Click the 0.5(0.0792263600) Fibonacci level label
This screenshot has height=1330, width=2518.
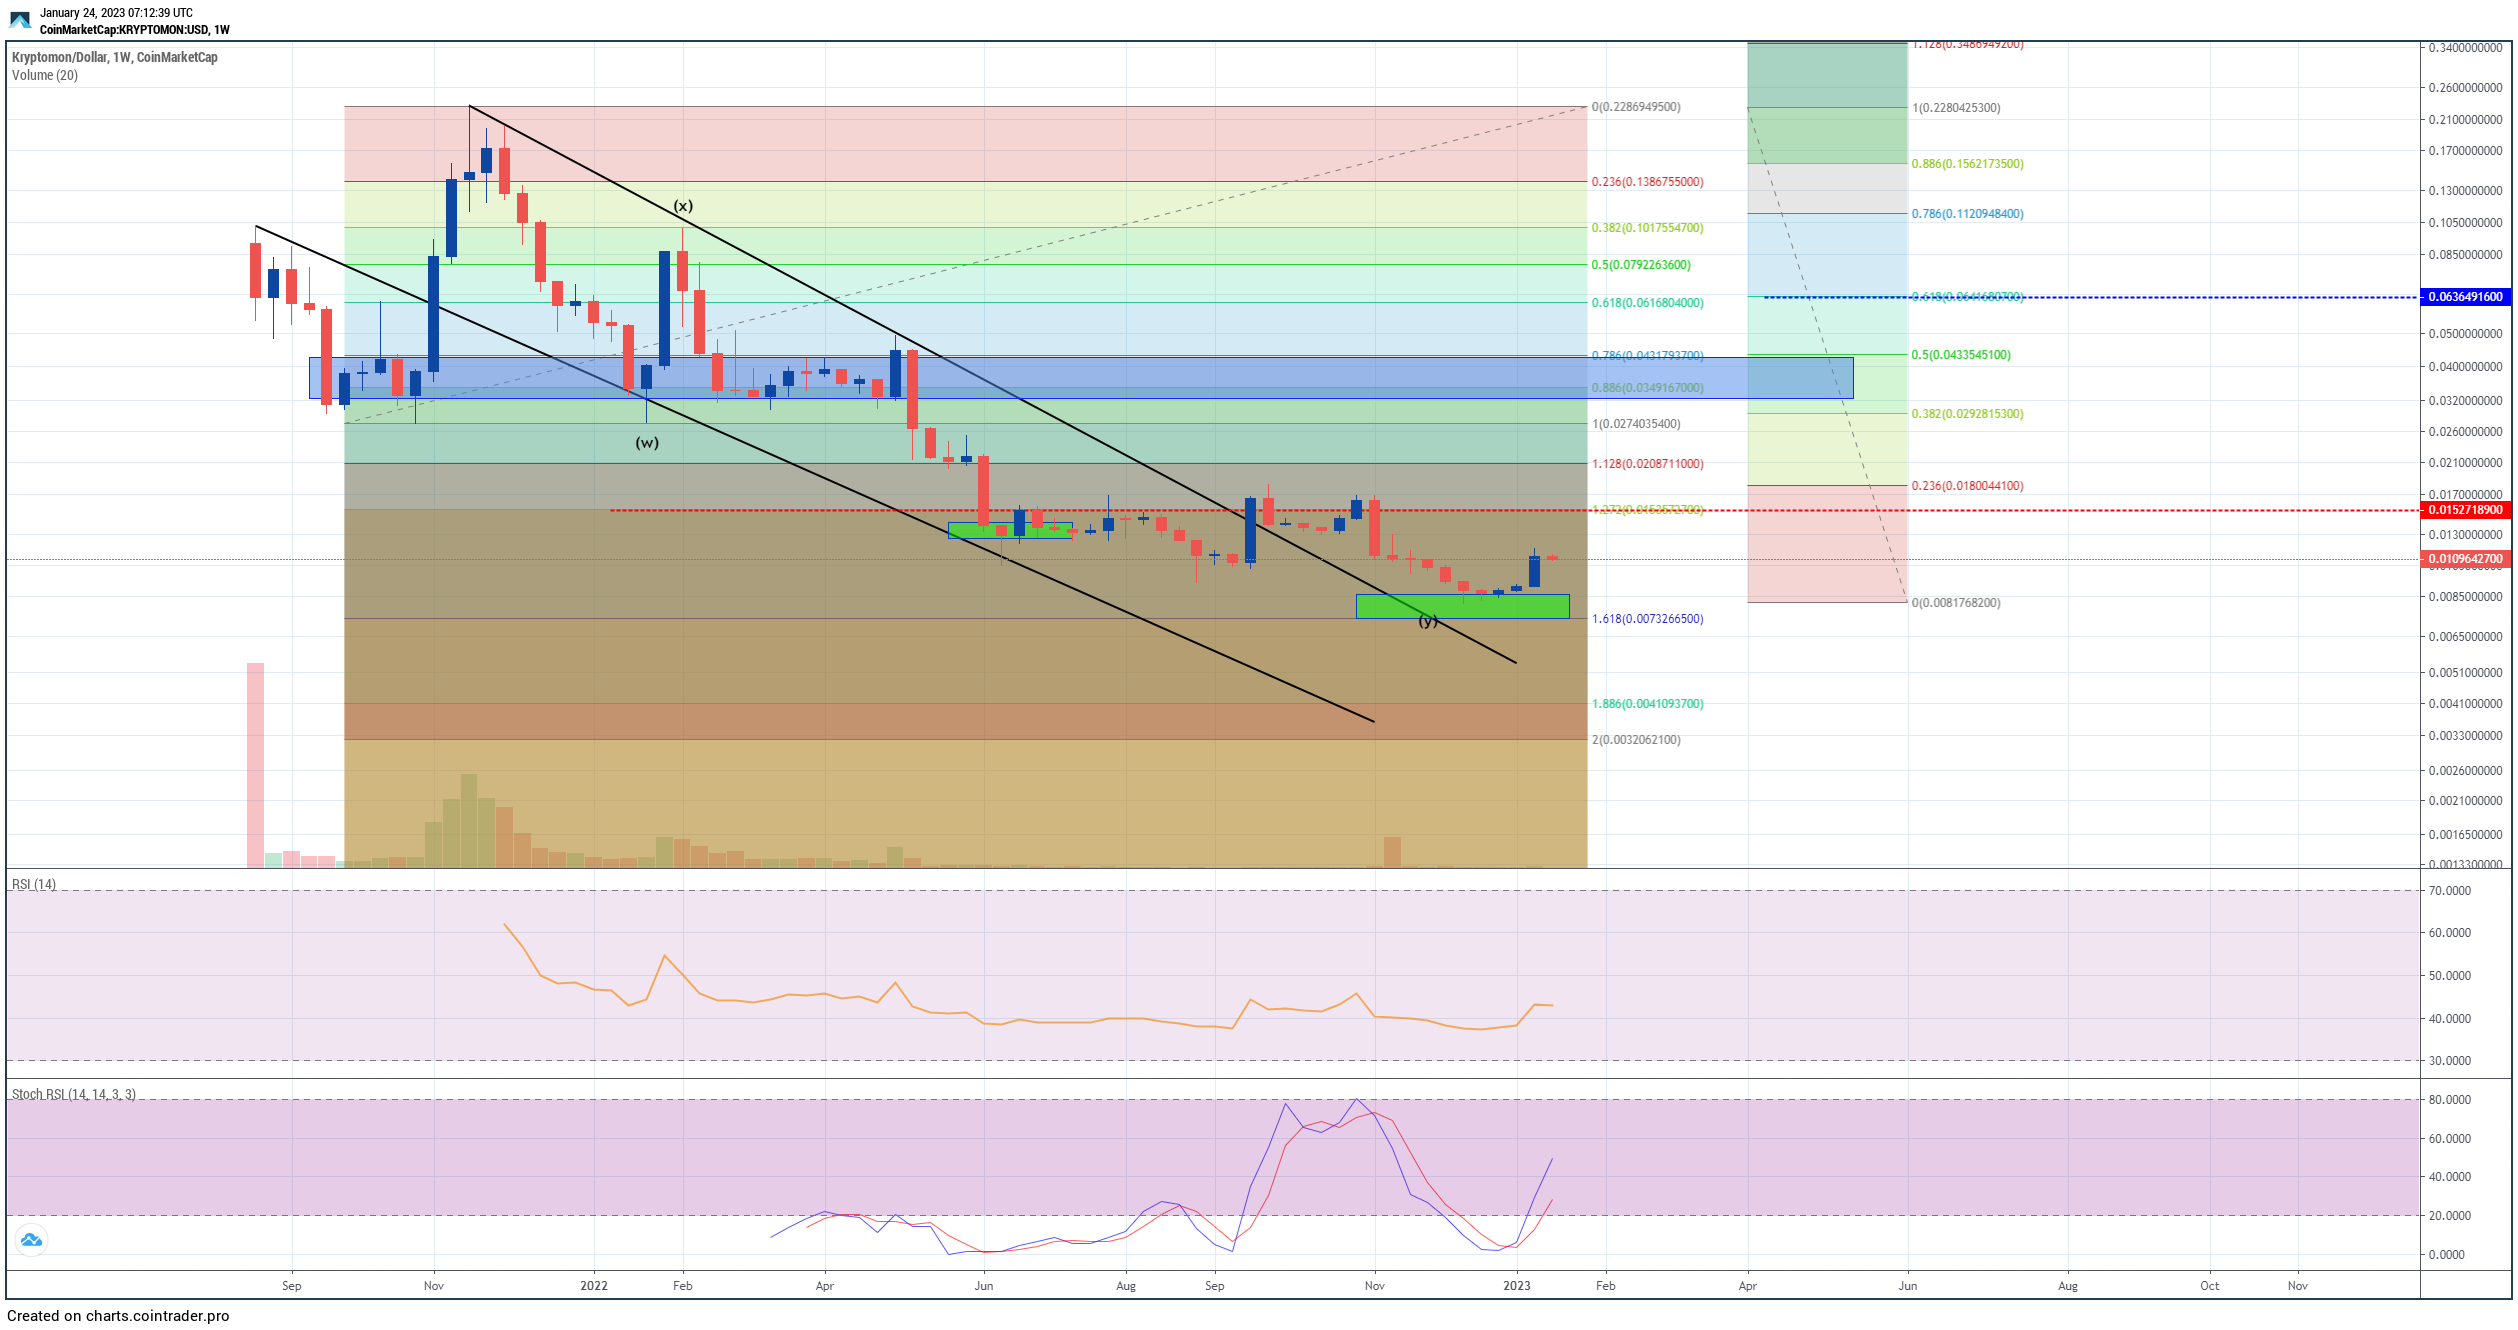1640,265
